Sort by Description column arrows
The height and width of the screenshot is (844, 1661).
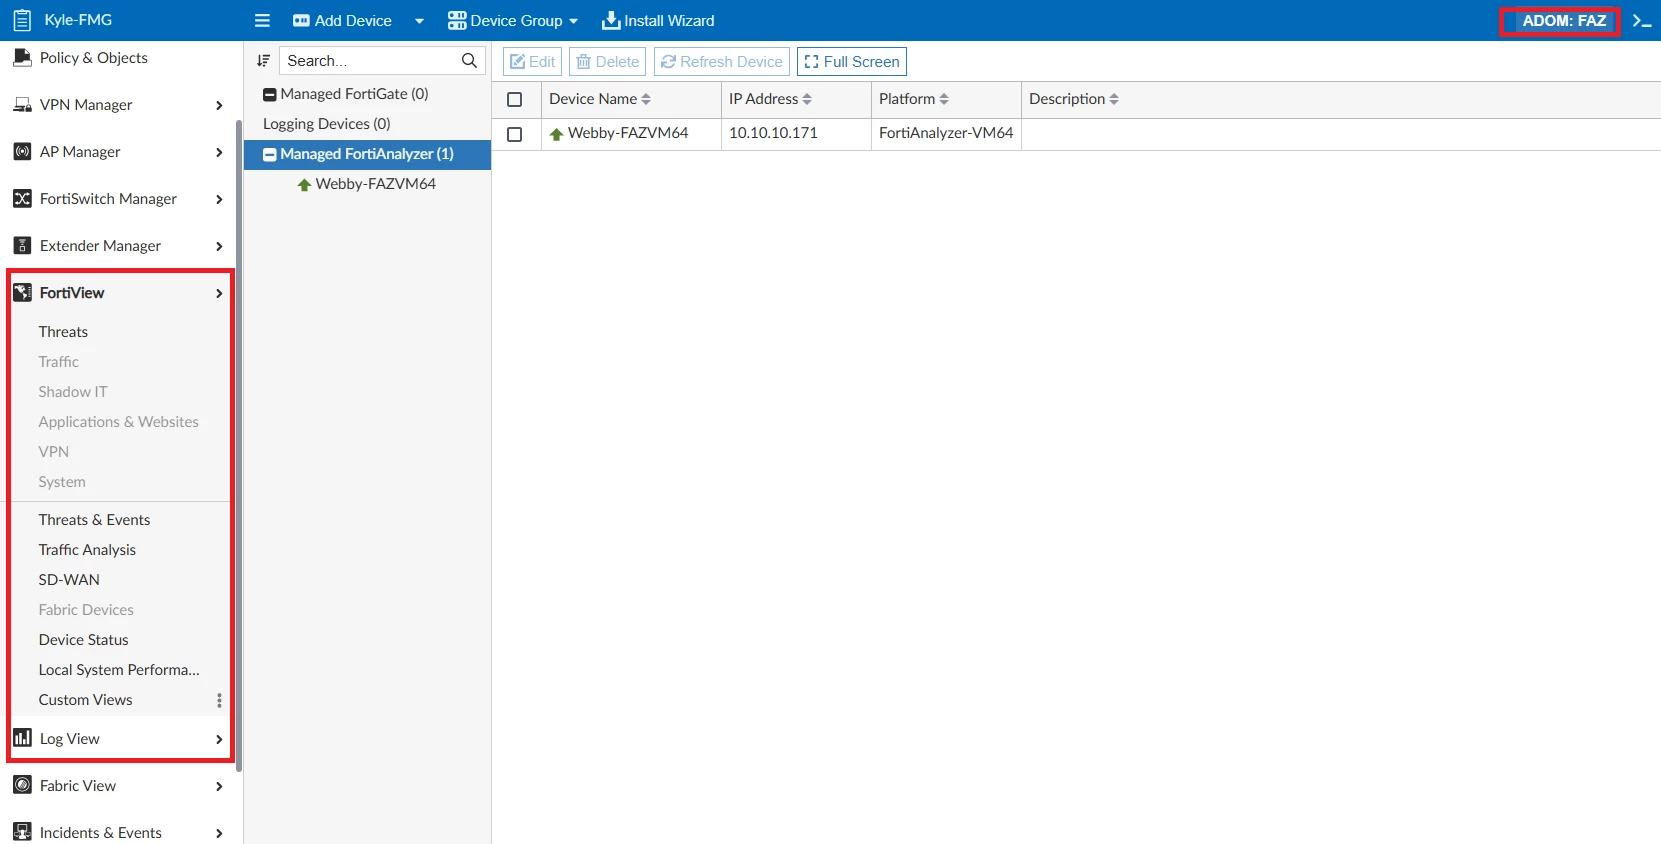coord(1114,99)
